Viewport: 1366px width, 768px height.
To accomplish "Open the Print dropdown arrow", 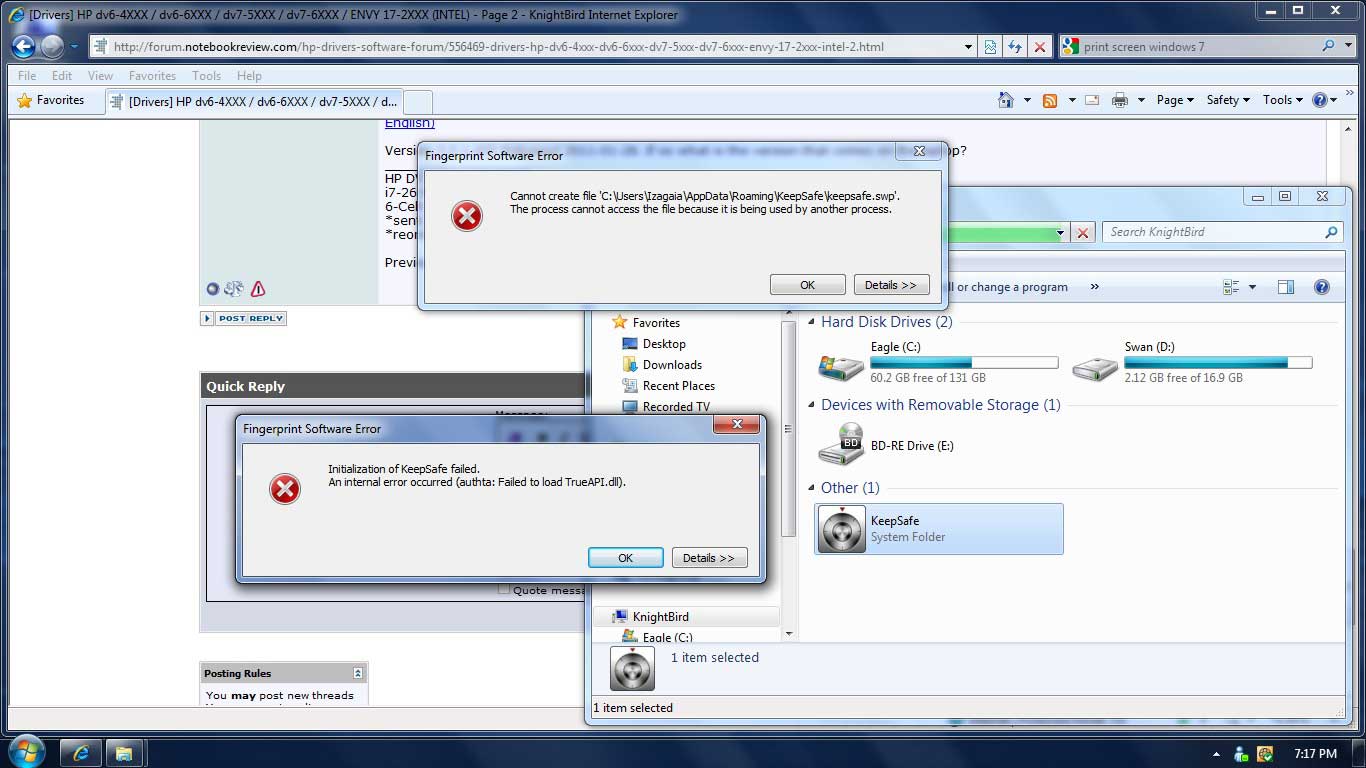I will click(x=1140, y=100).
